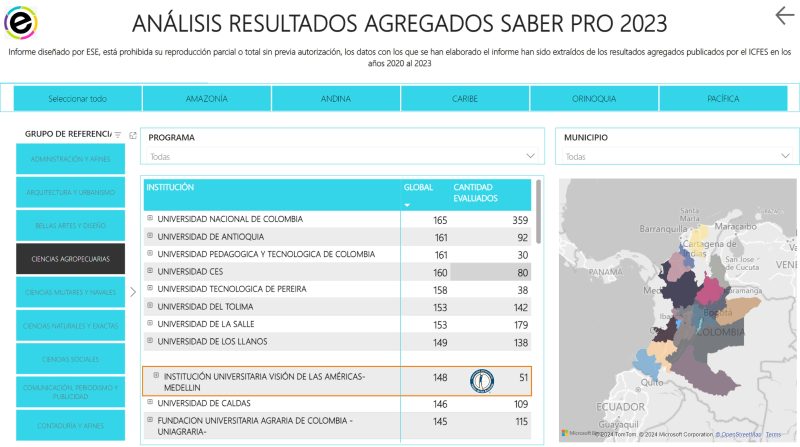Expand the Universidad Nacional de Colombia row
800x447 pixels.
[x=150, y=219]
